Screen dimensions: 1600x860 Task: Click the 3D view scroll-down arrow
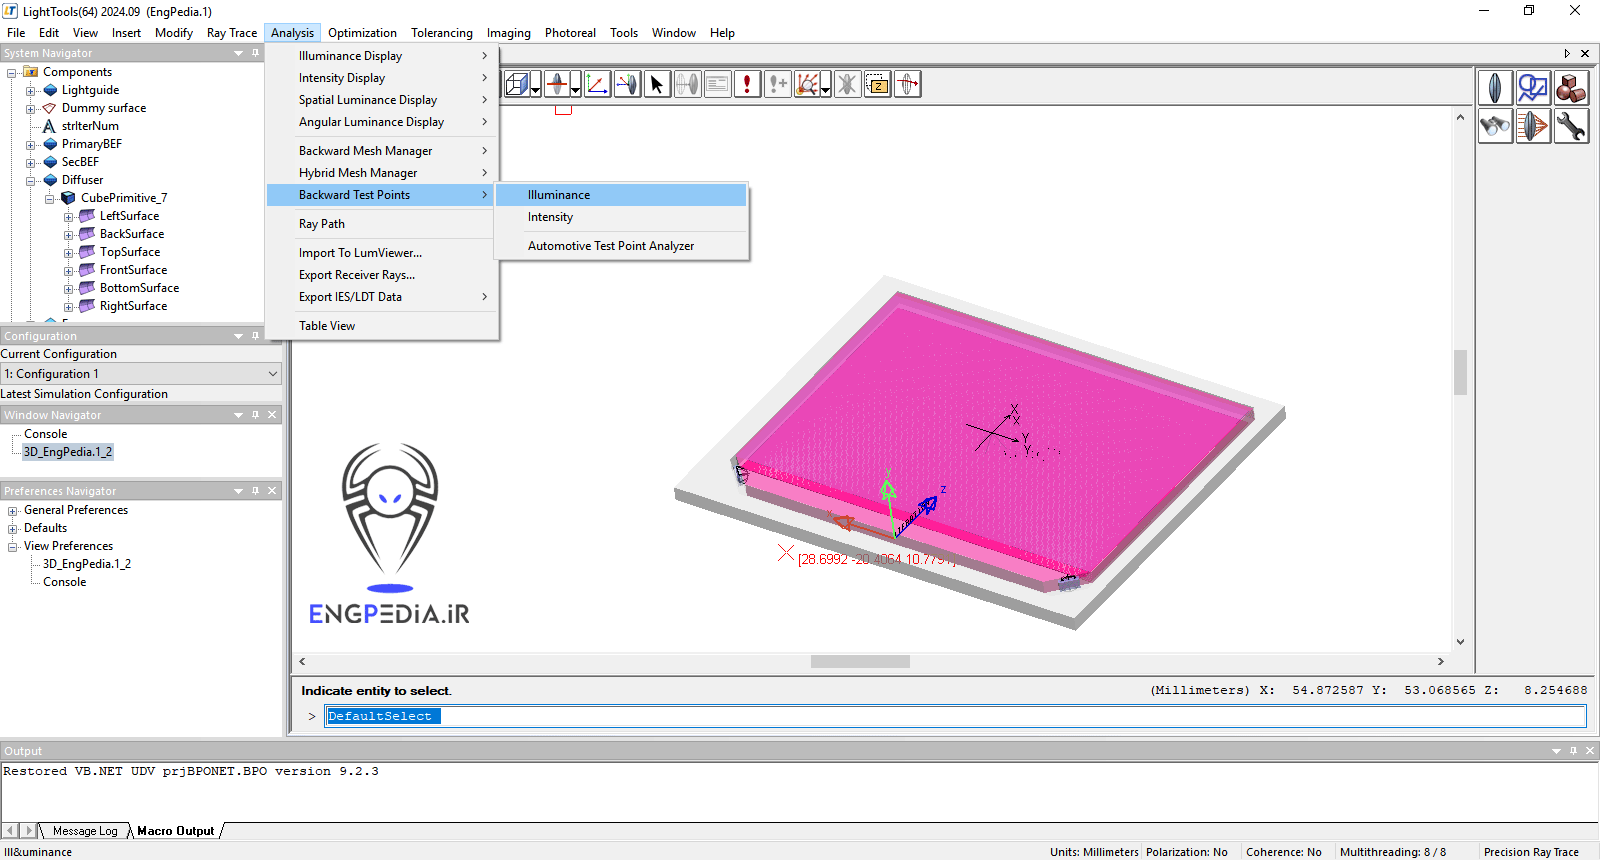click(x=1460, y=642)
